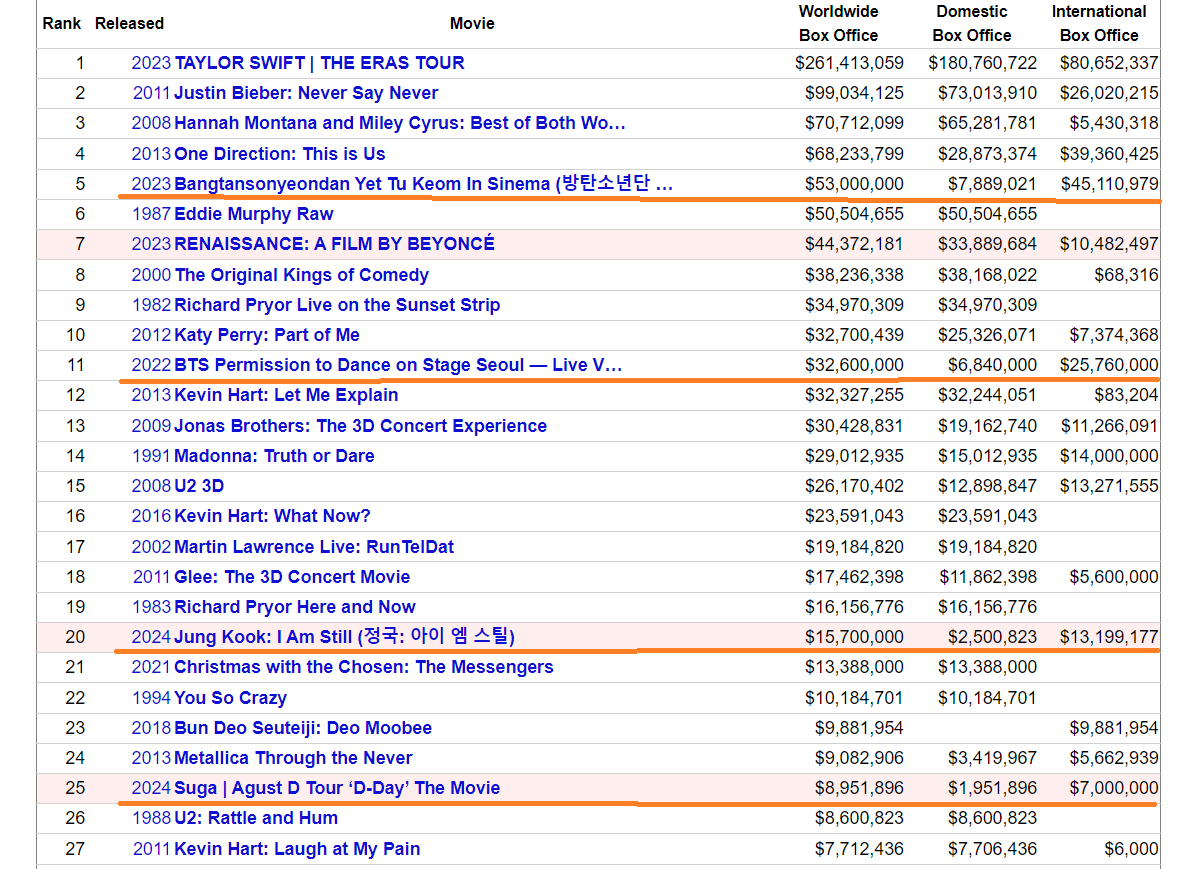Open the TAYLOR SWIFT | THE ERAS TOUR movie link
Screen dimensions: 1196x869
[319, 63]
